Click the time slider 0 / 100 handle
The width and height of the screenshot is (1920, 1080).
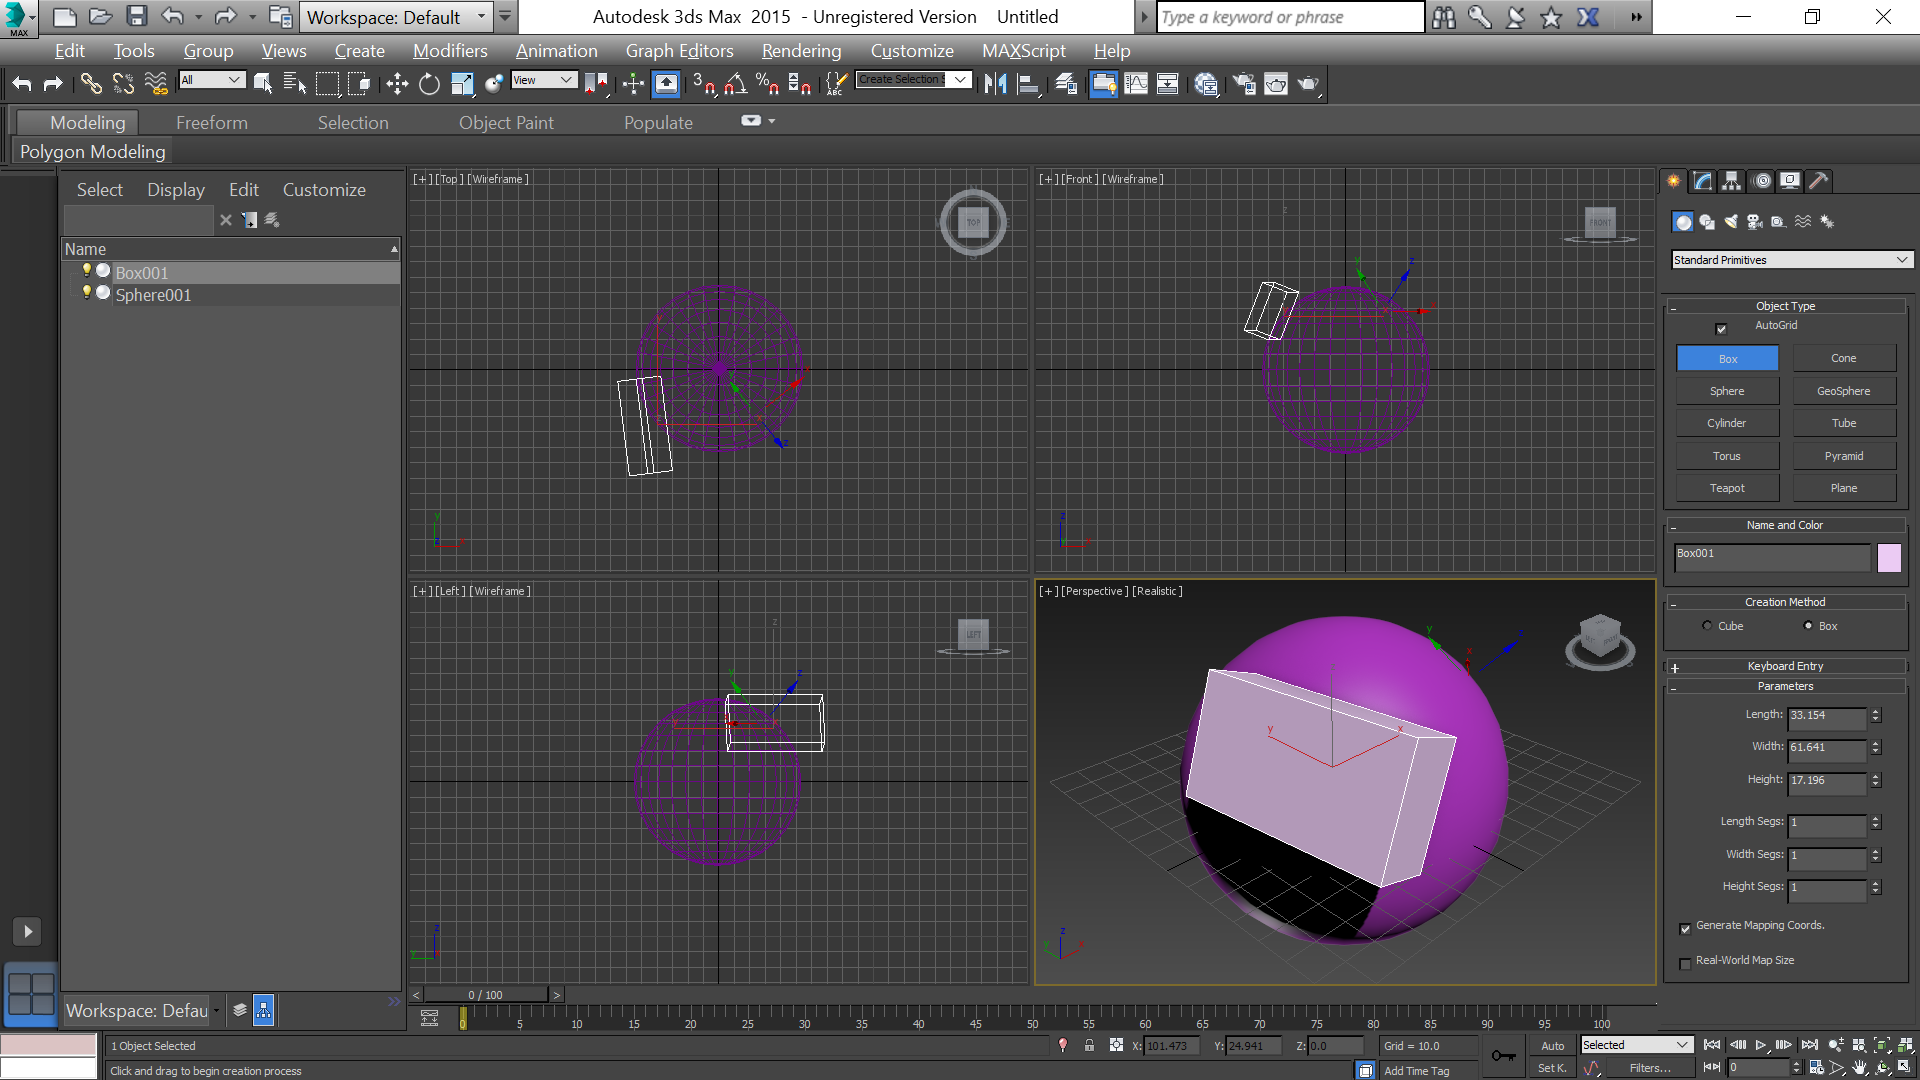486,995
